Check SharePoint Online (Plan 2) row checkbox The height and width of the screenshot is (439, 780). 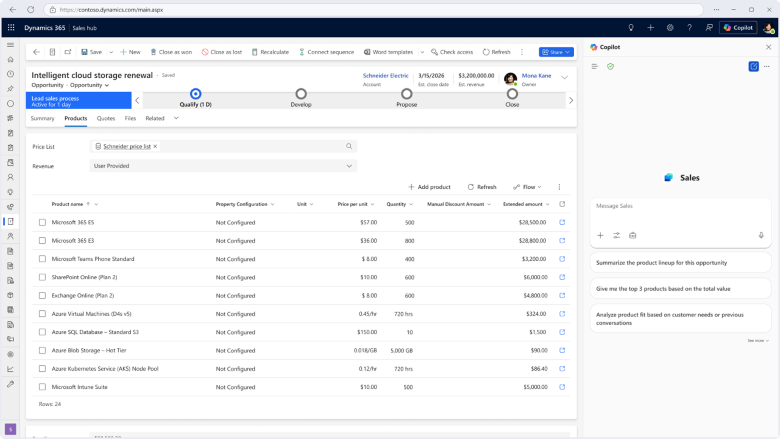click(42, 277)
